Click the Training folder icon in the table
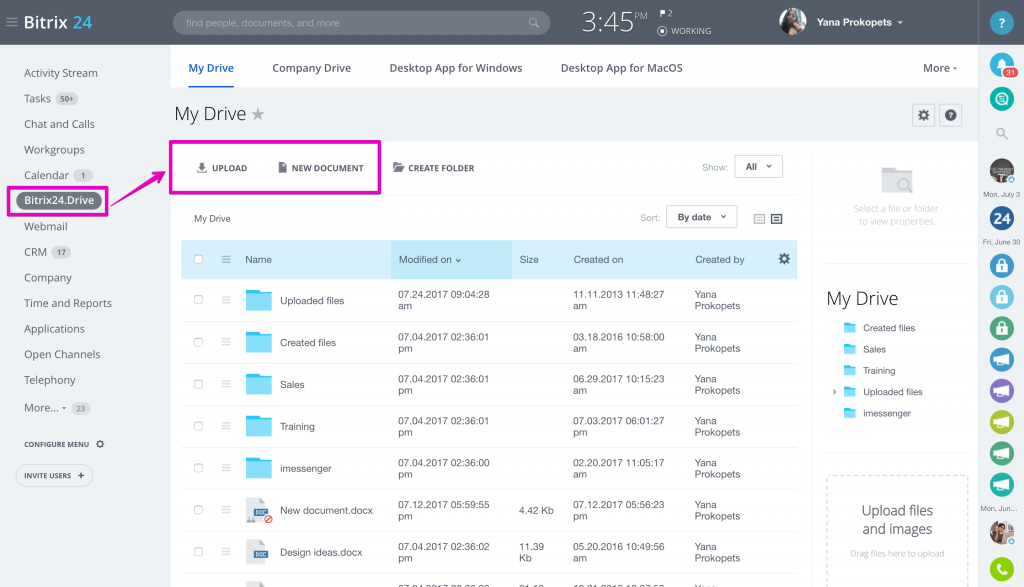1024x587 pixels. click(259, 426)
